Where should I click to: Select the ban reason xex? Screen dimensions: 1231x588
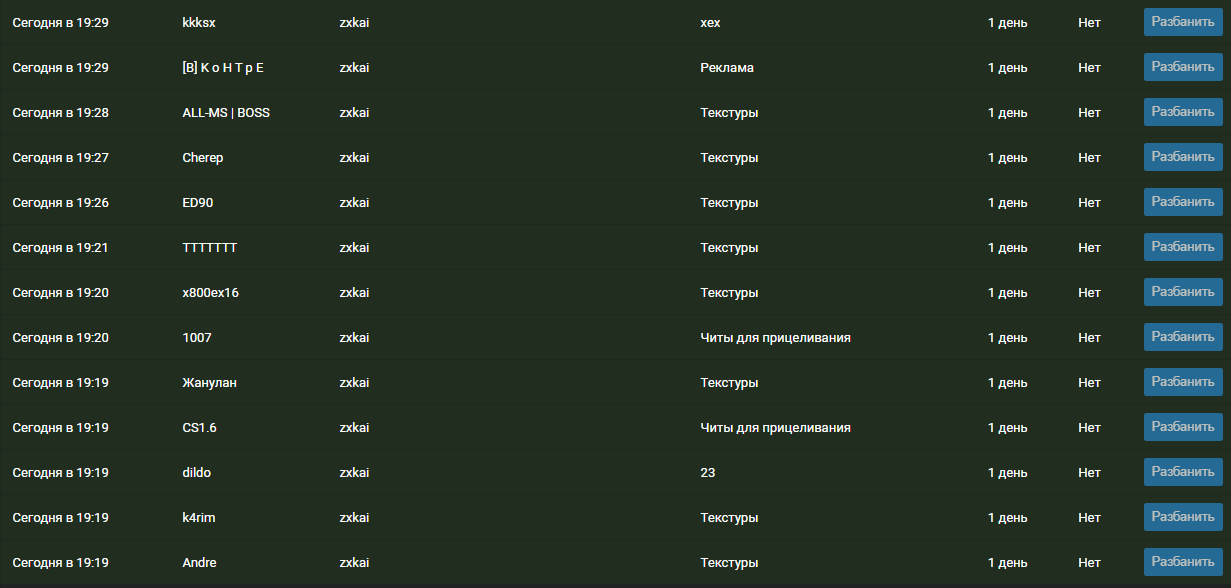pyautogui.click(x=710, y=23)
